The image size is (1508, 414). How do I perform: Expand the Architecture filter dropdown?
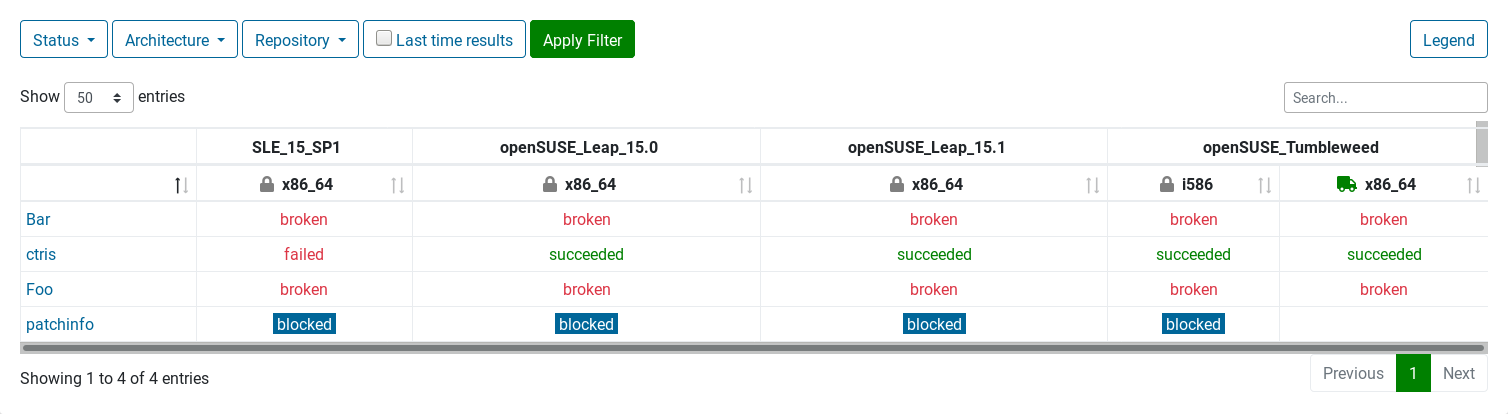[x=175, y=40]
